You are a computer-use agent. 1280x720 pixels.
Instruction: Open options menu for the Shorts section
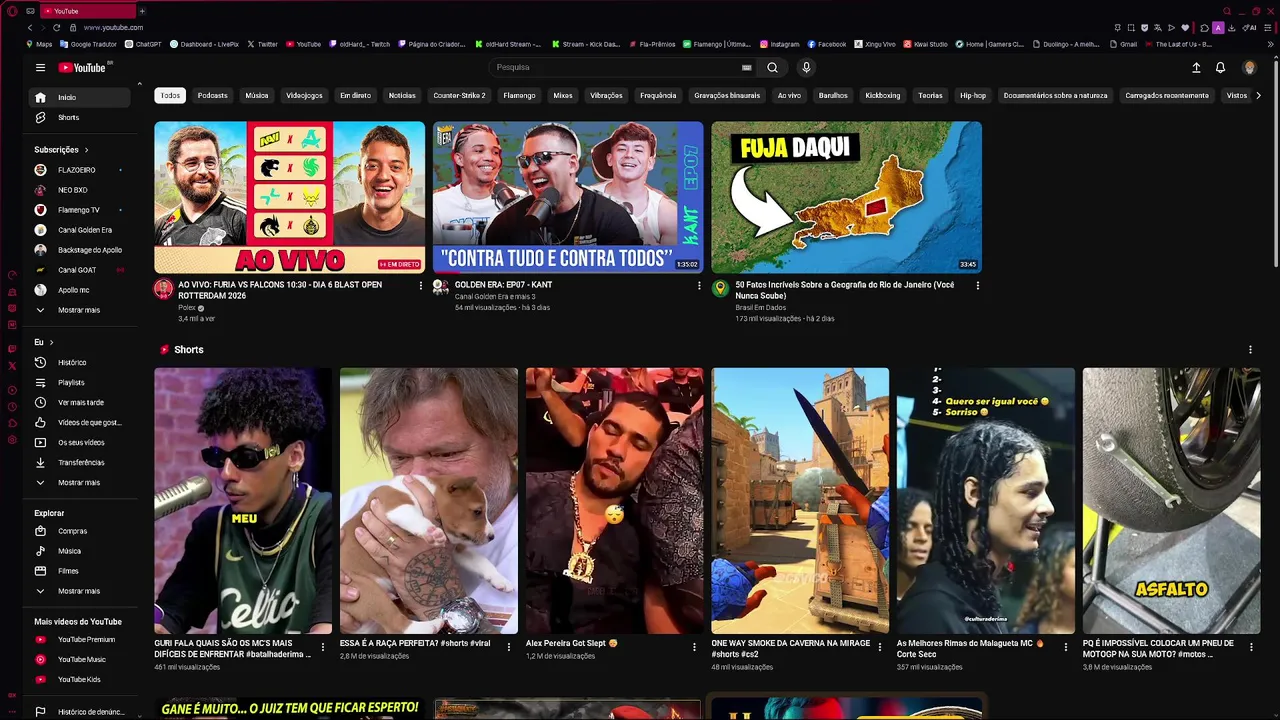click(x=1250, y=349)
